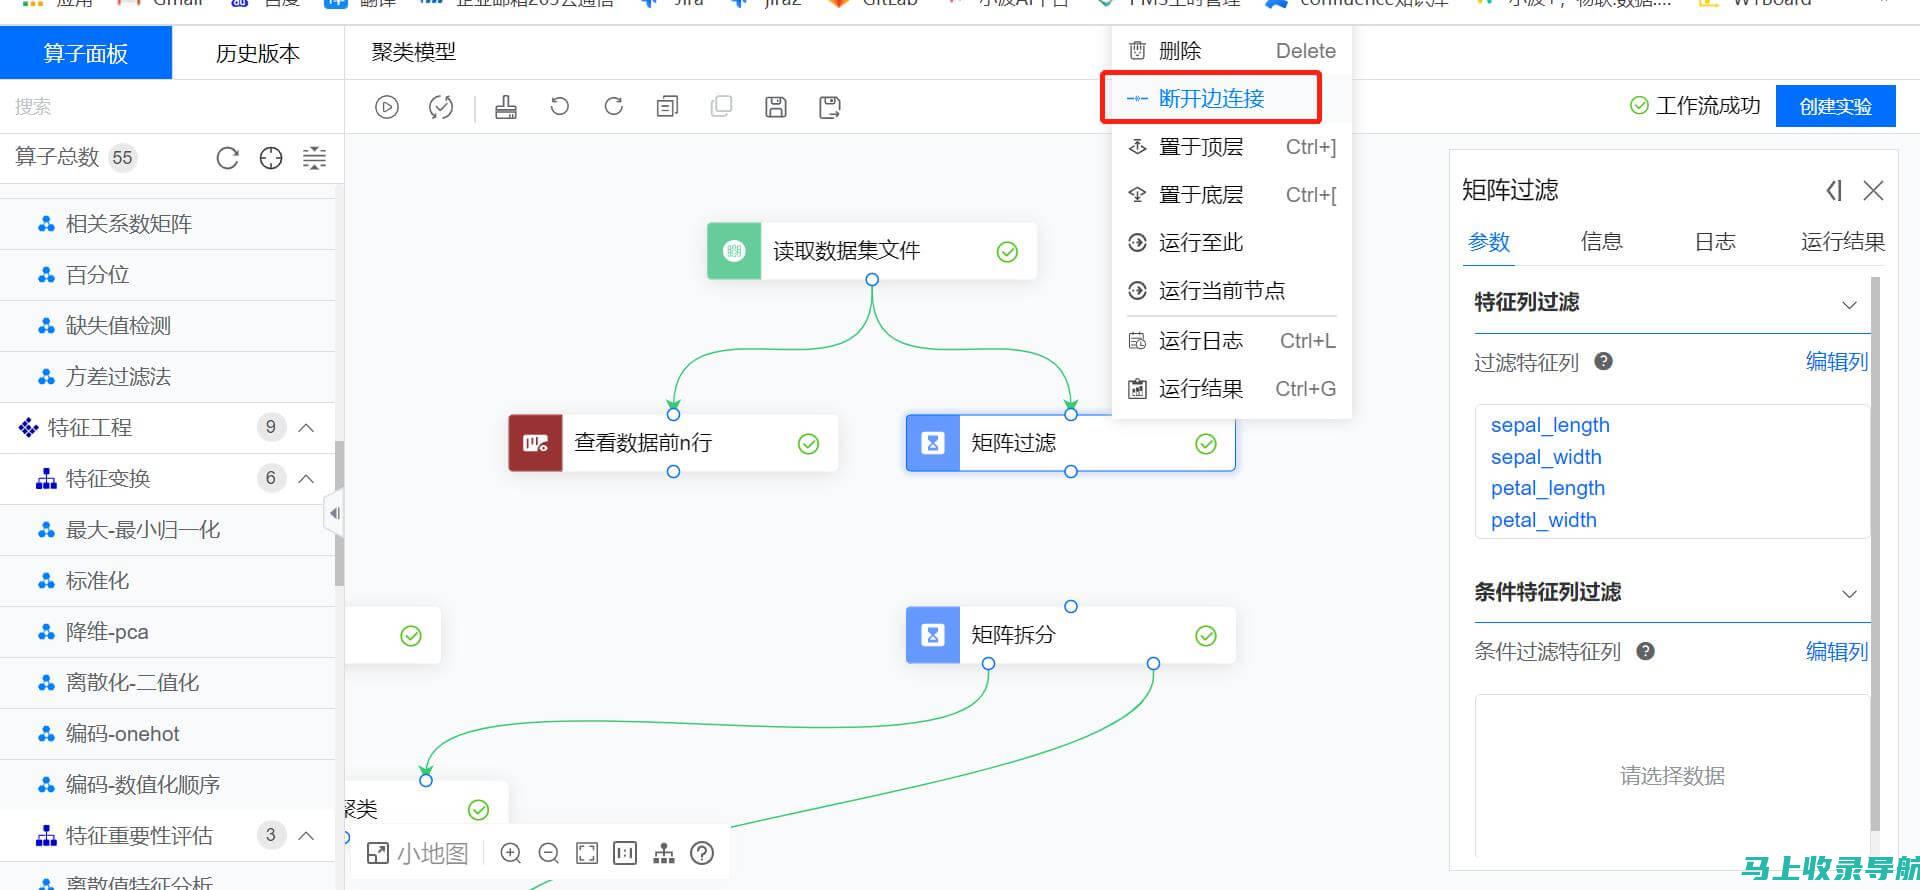Image resolution: width=1920 pixels, height=890 pixels.
Task: Choose 断开边连接 in context menu
Action: (1232, 98)
